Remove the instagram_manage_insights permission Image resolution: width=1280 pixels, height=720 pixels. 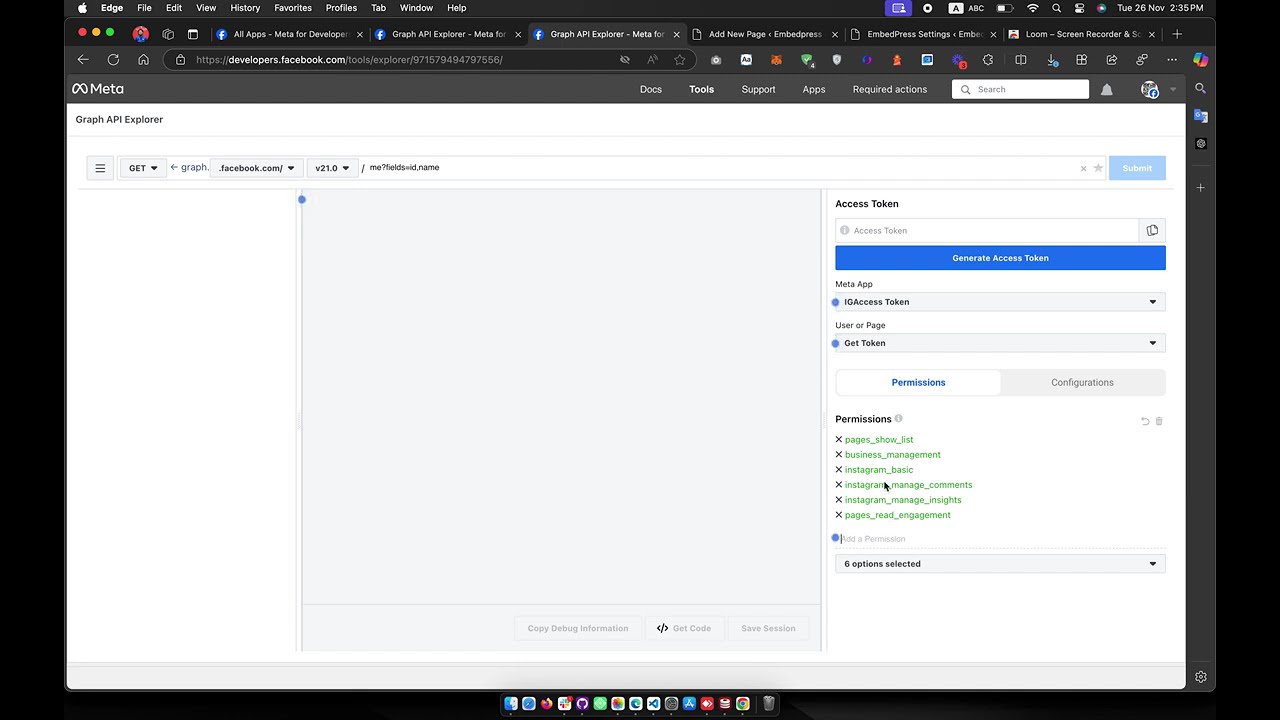tap(839, 500)
